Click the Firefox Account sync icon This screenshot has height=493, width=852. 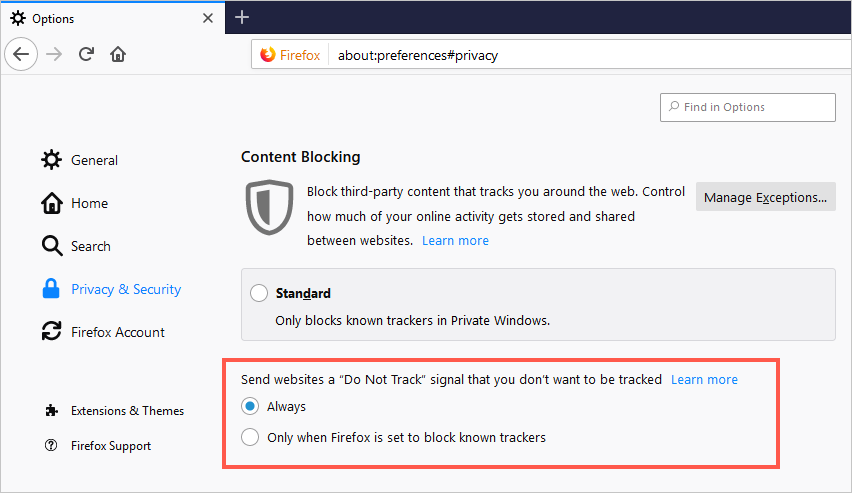(x=52, y=332)
